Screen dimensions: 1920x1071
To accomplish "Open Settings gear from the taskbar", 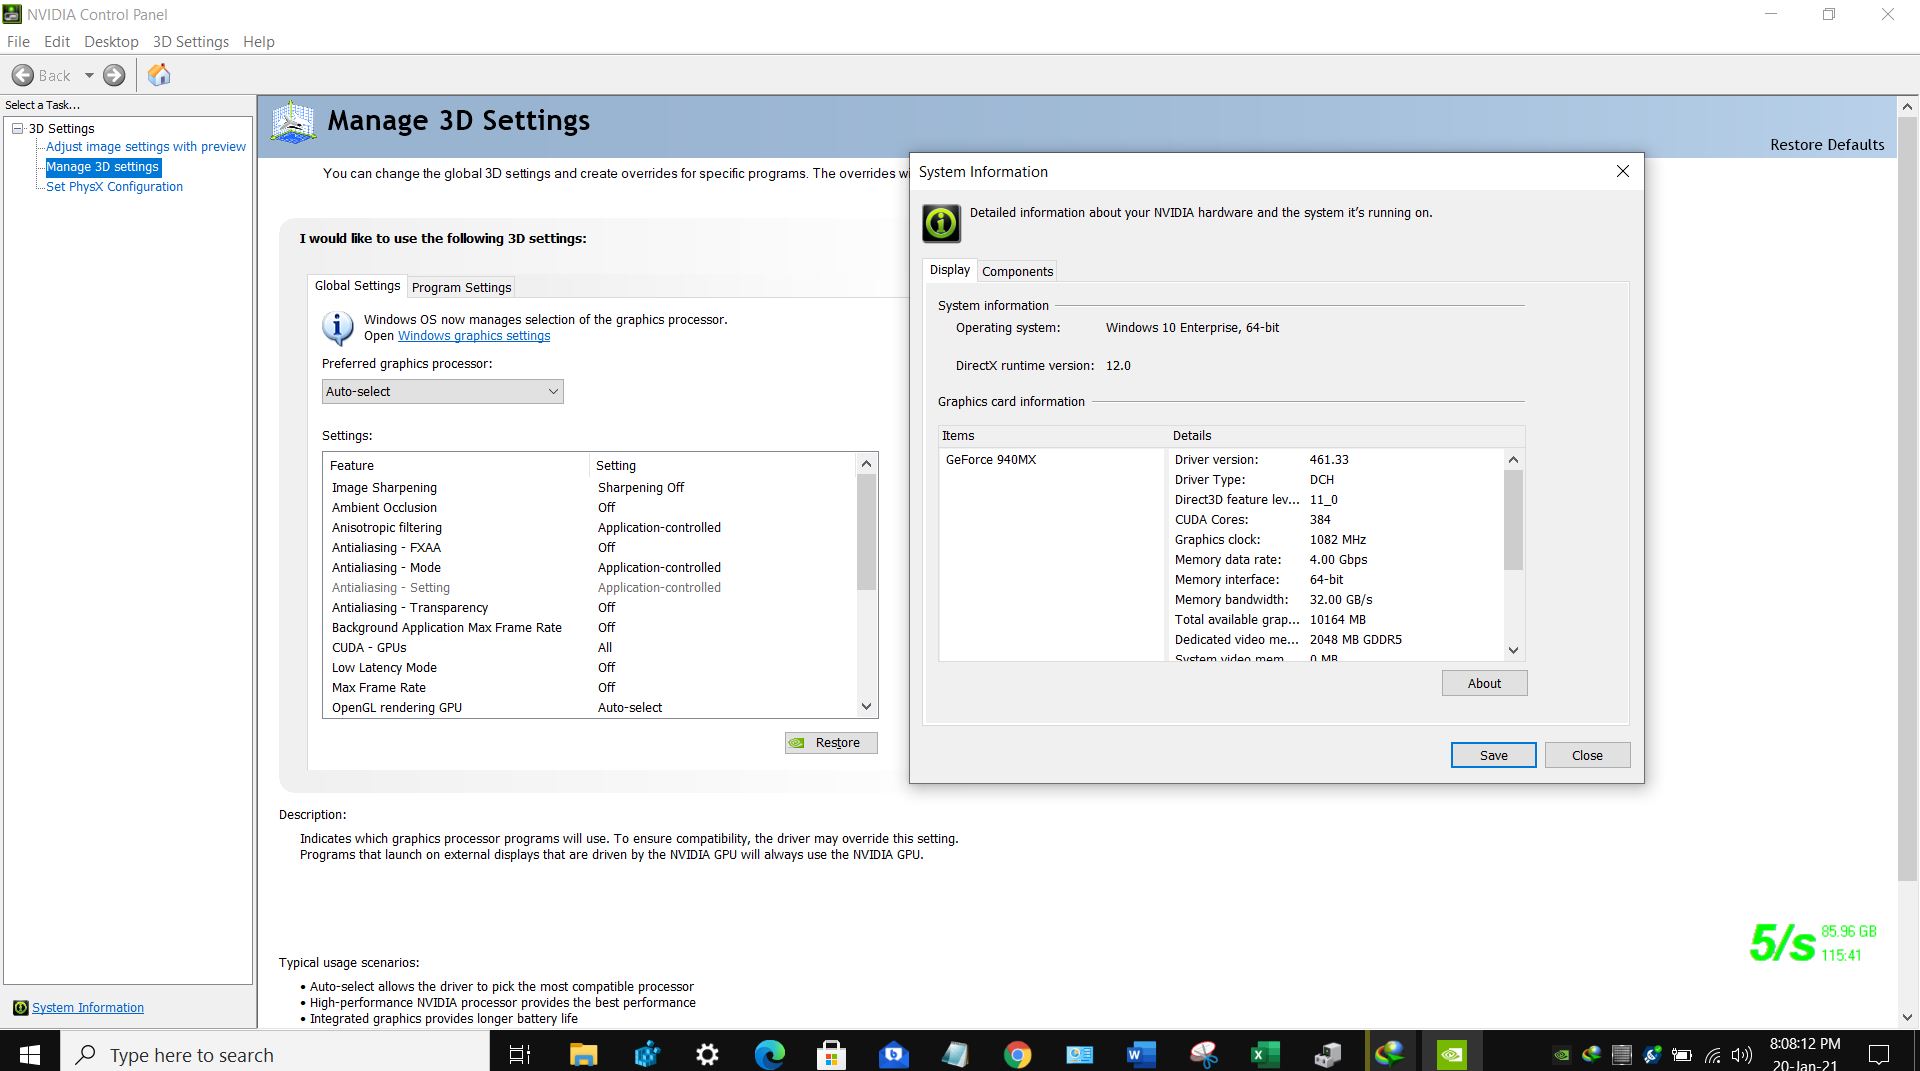I will tap(707, 1054).
